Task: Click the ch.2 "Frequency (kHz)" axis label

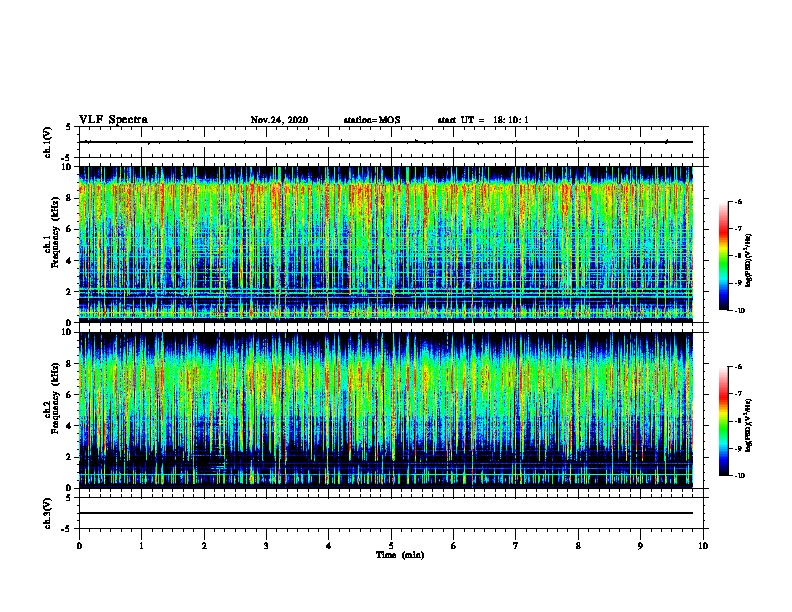Action: coord(55,398)
